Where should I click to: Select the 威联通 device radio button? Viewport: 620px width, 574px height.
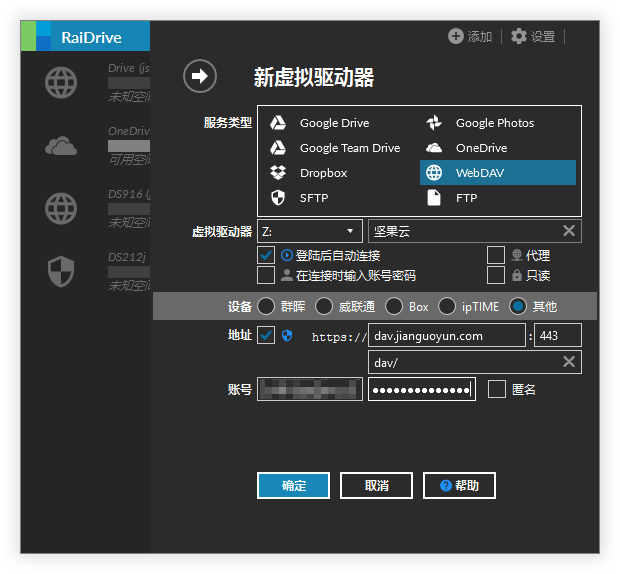point(324,306)
